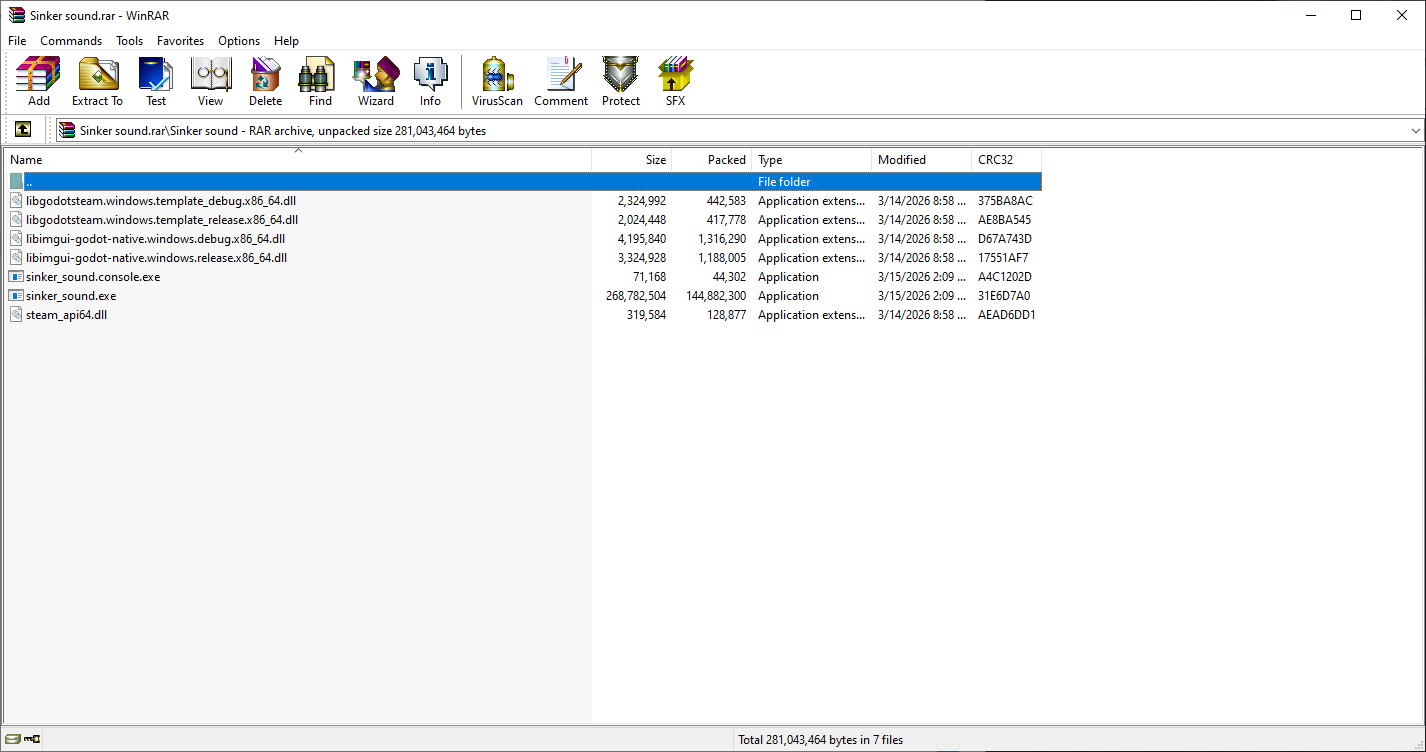
Task: Click the status bar total bytes text
Action: click(820, 740)
